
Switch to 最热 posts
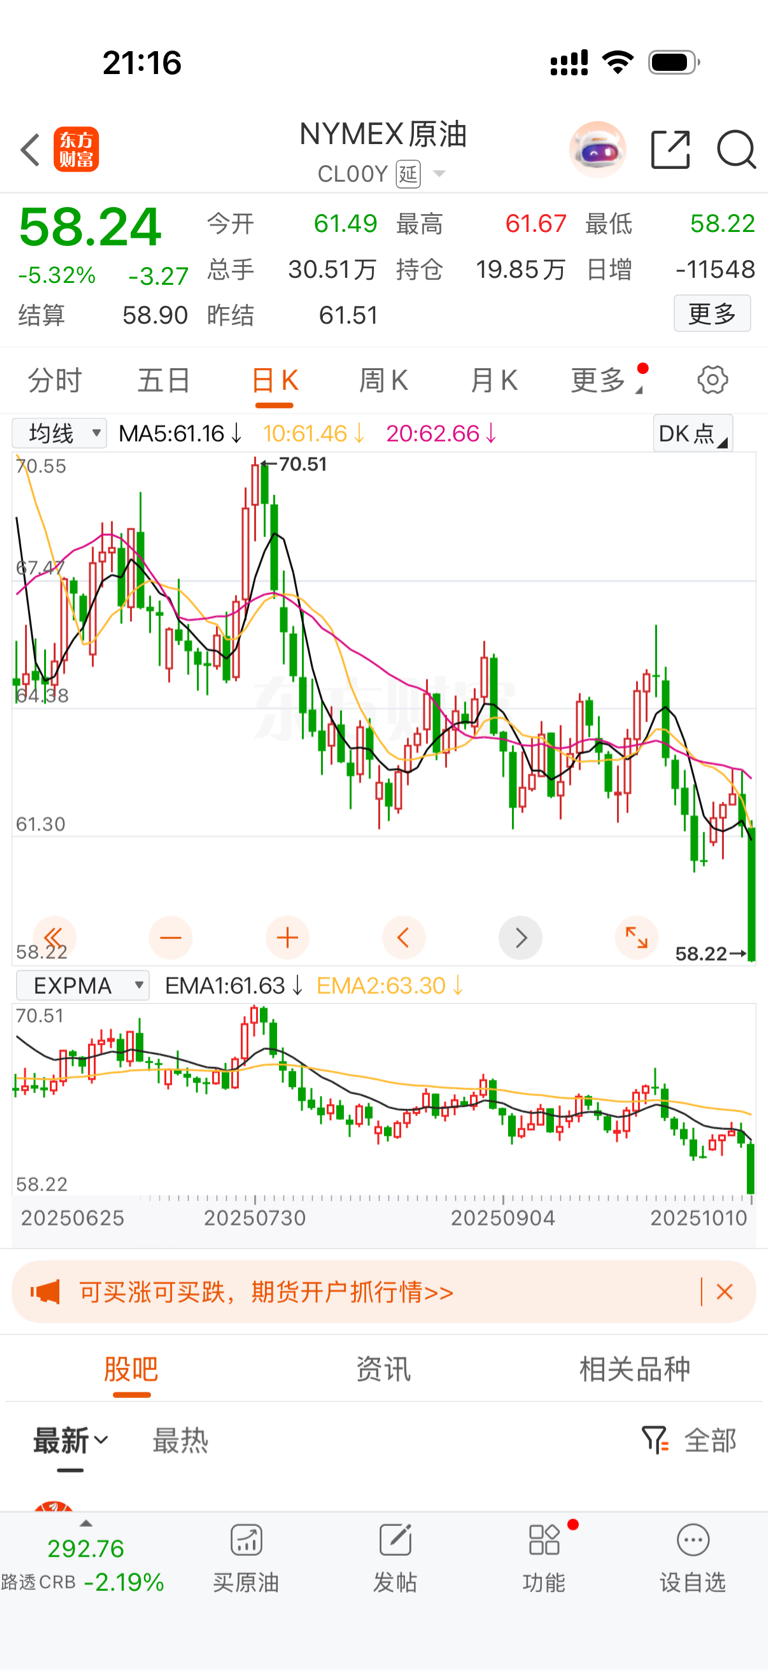tap(180, 1441)
